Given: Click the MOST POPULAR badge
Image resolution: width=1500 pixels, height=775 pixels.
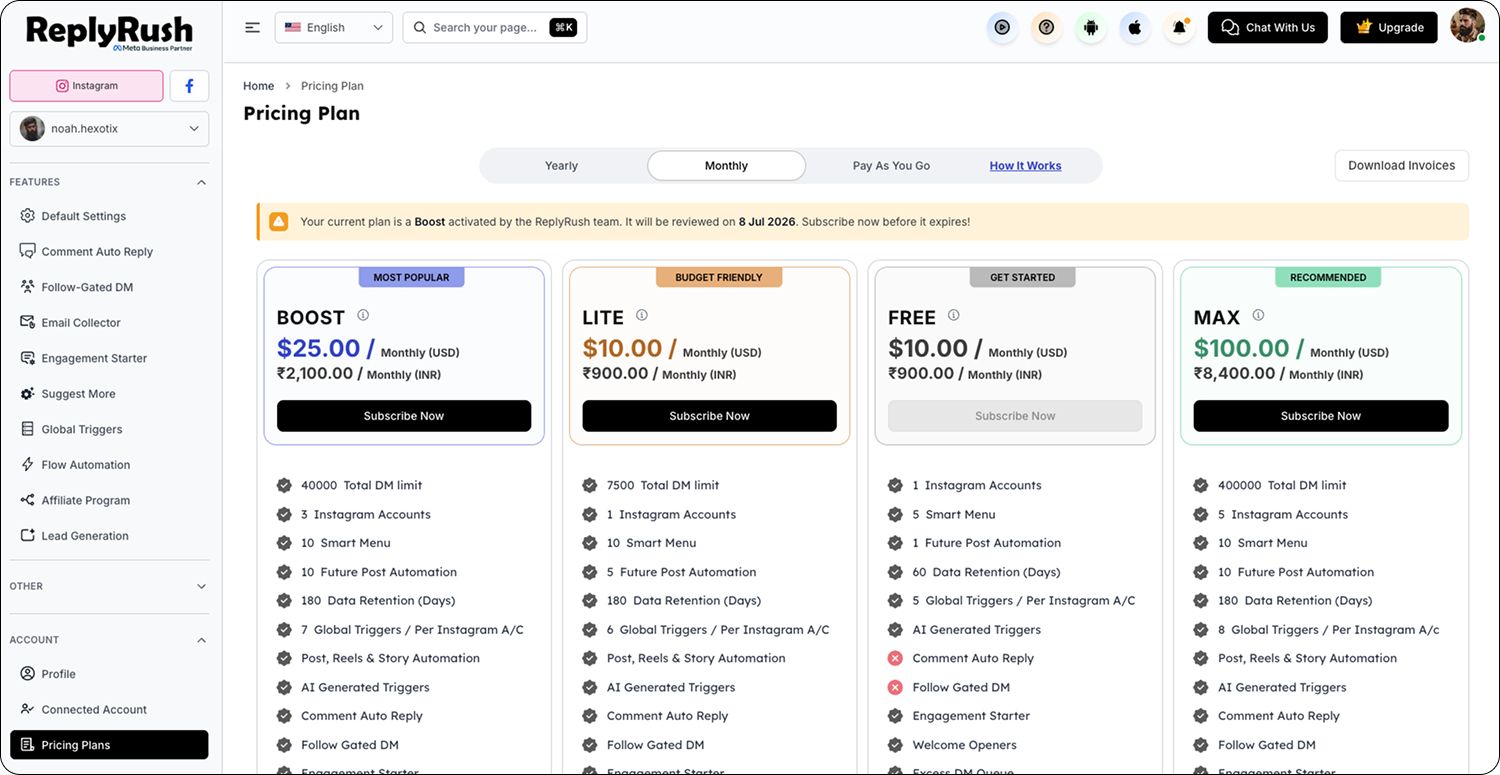Looking at the screenshot, I should pyautogui.click(x=411, y=277).
